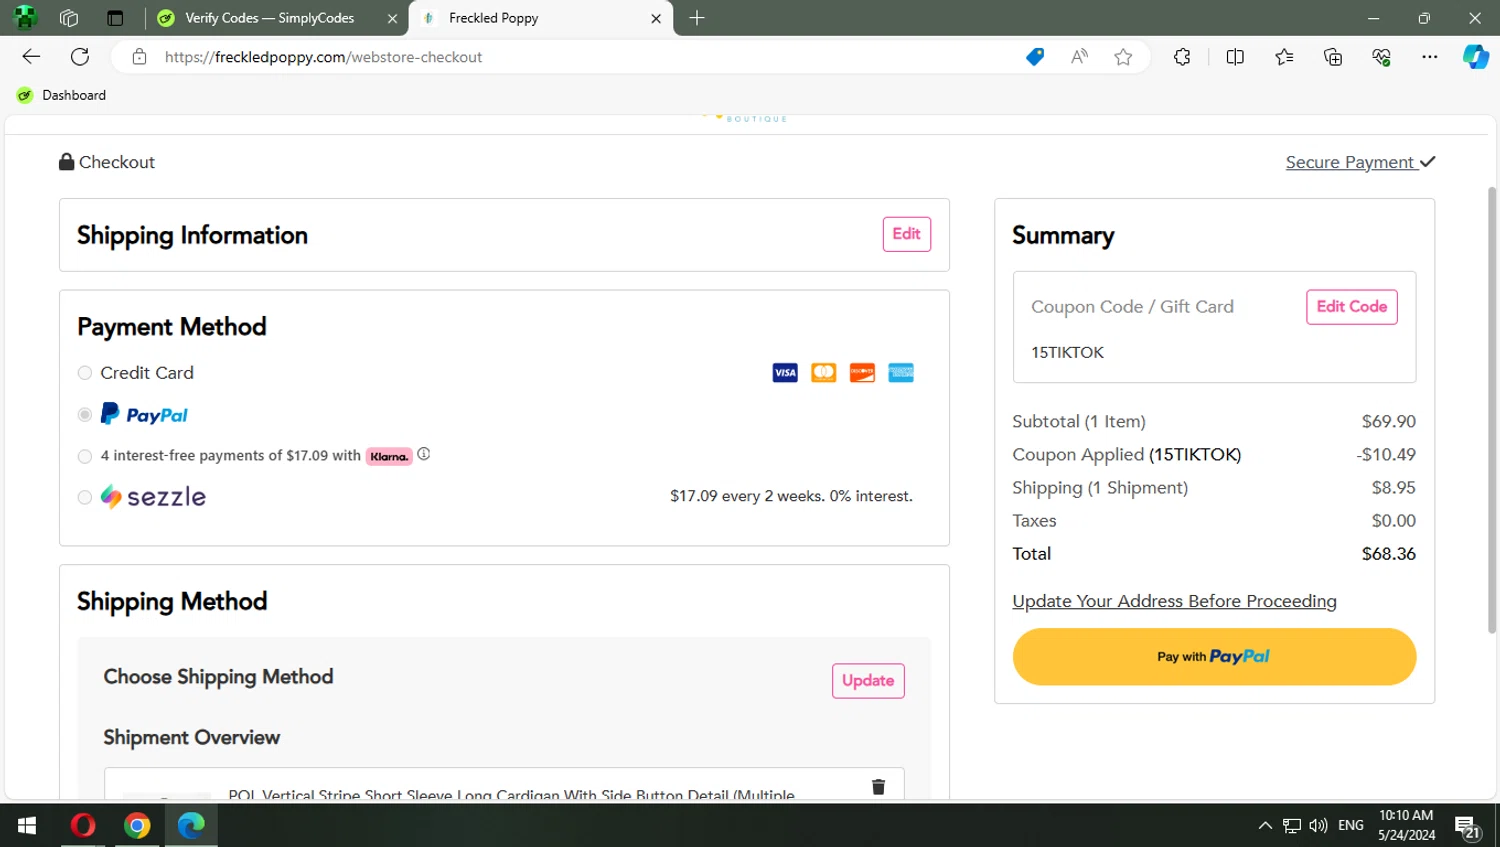Open Workspaces icon
Screen dimensions: 1500x847
pos(69,18)
